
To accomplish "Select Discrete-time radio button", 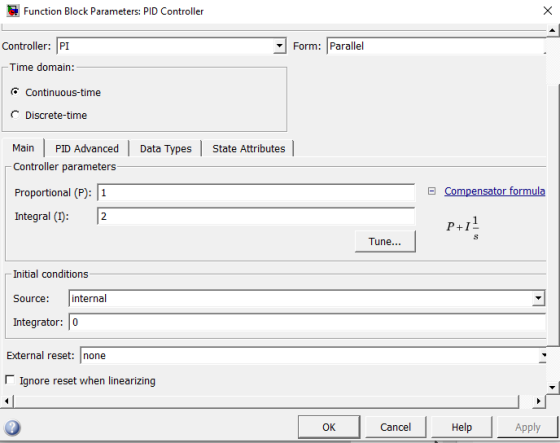I will [x=15, y=115].
